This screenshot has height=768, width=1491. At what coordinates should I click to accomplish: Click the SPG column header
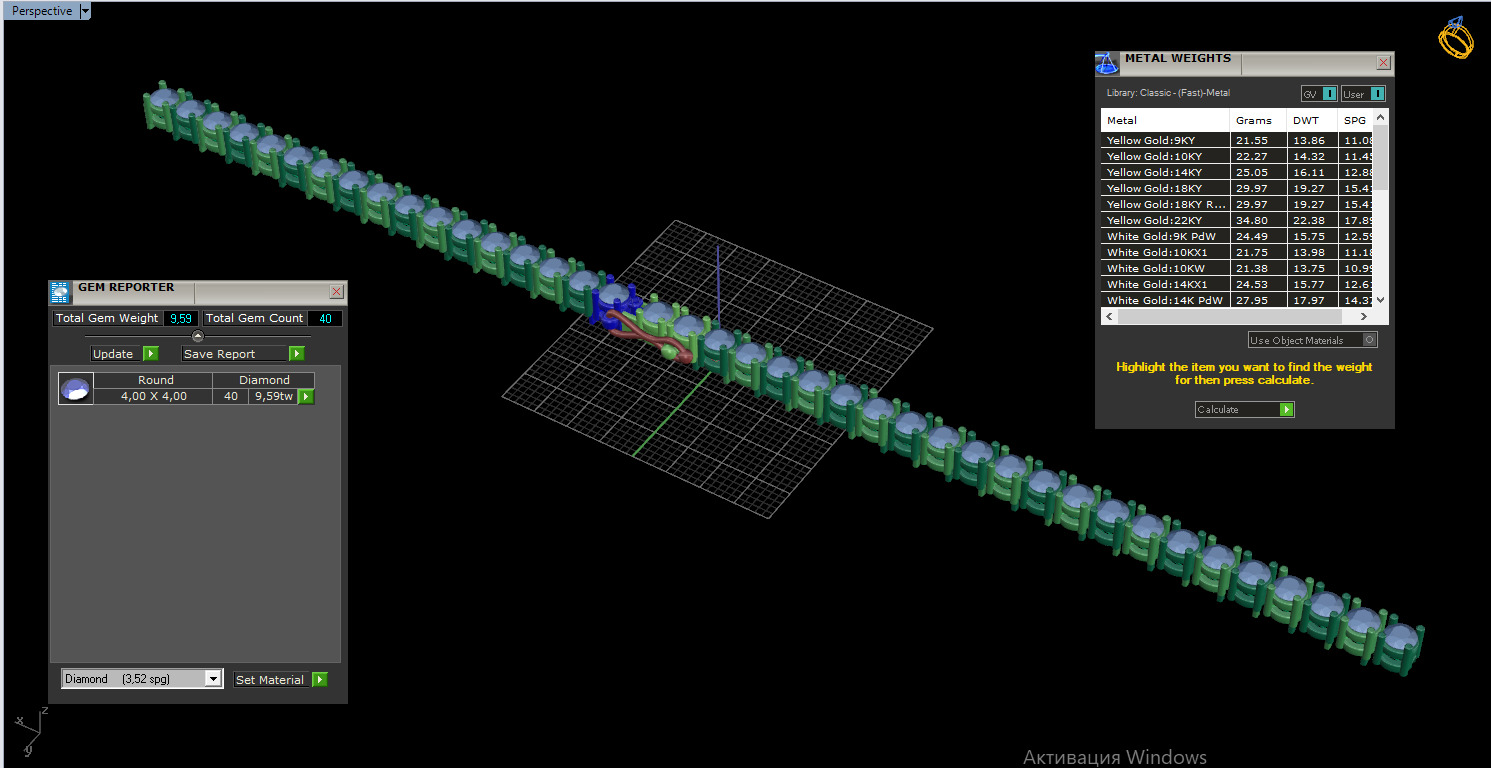(1356, 120)
